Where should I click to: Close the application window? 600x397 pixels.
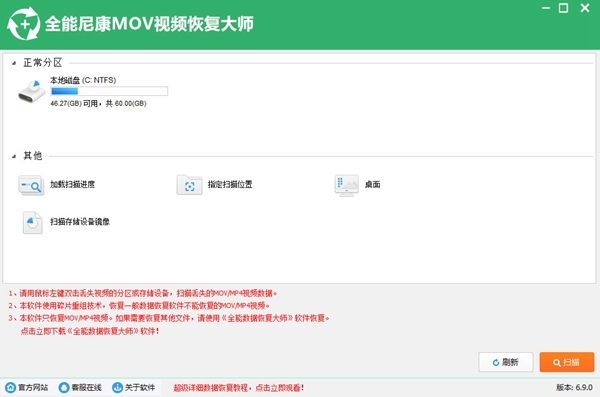(x=585, y=8)
